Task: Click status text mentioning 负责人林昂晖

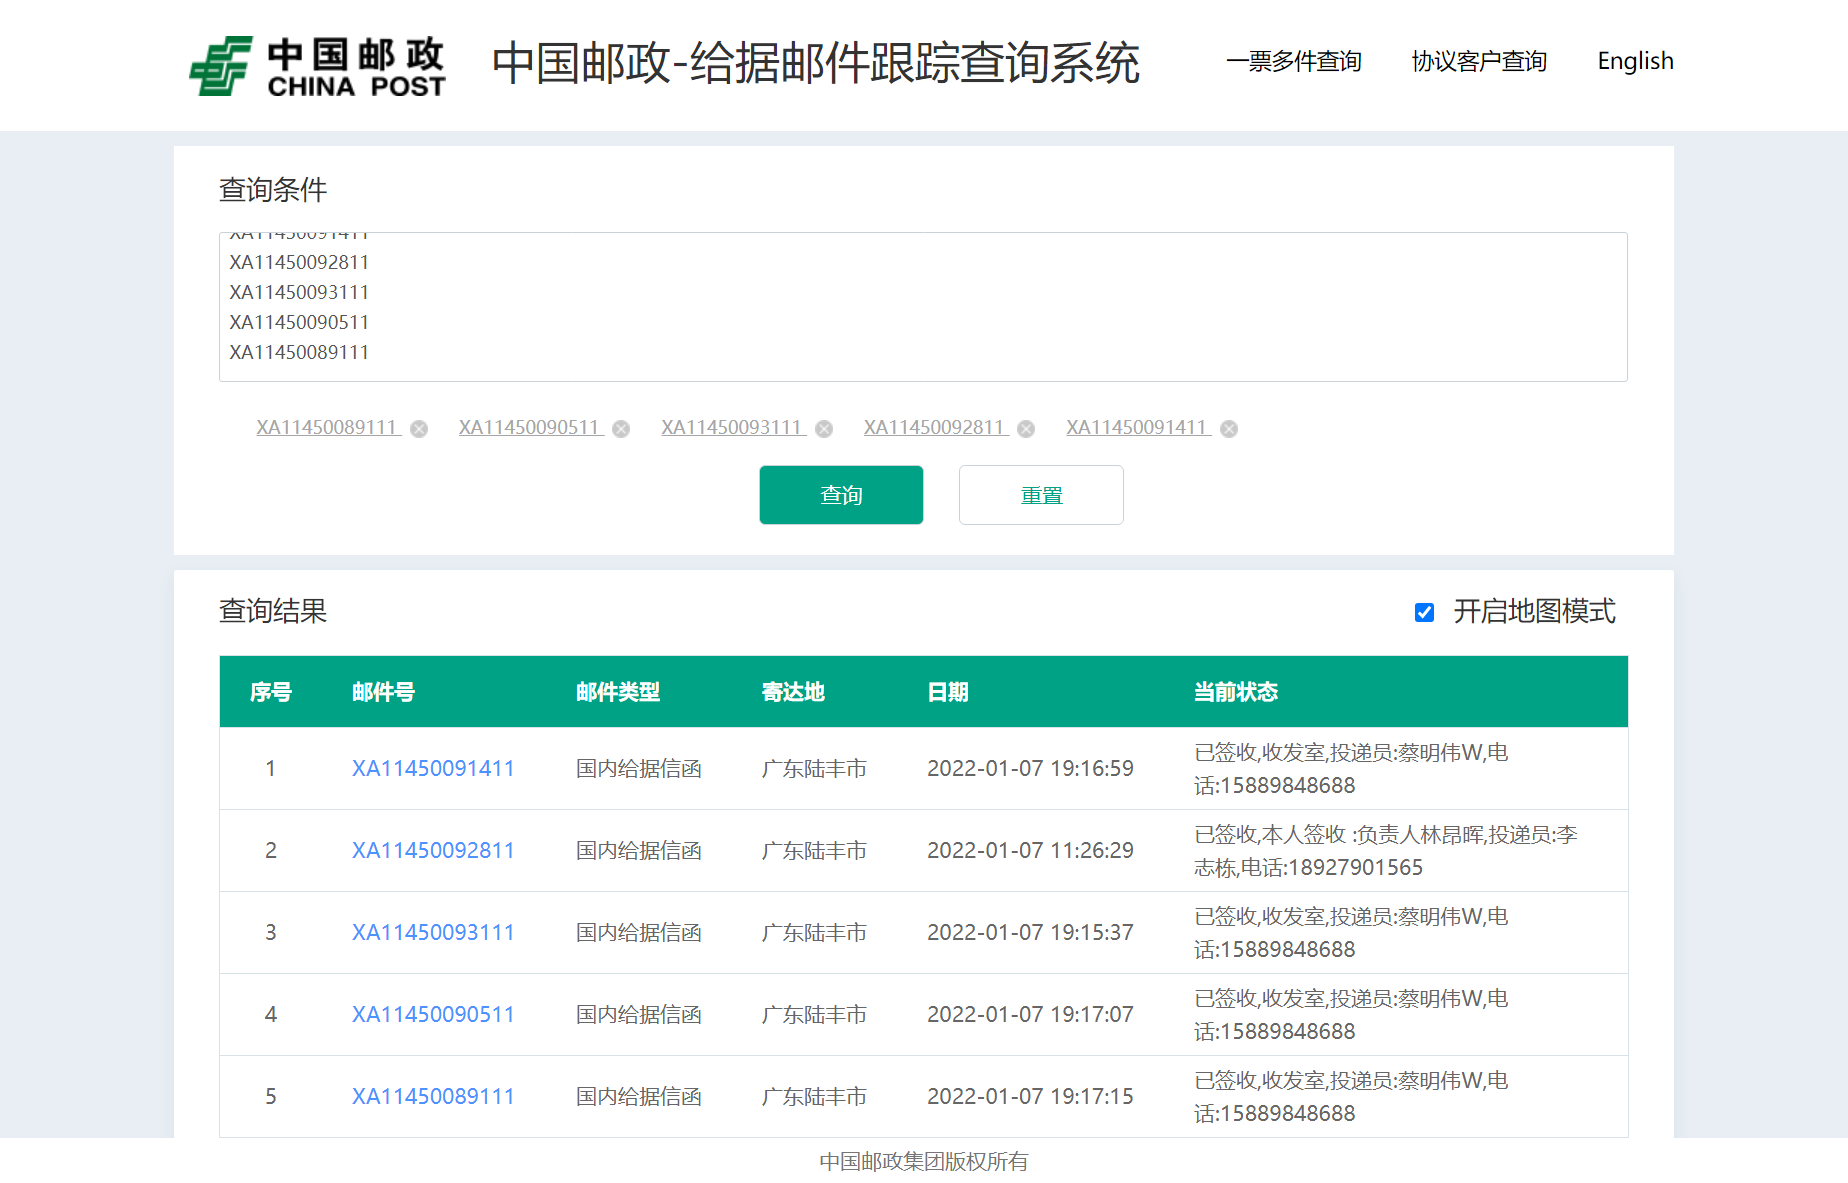Action: (1386, 851)
